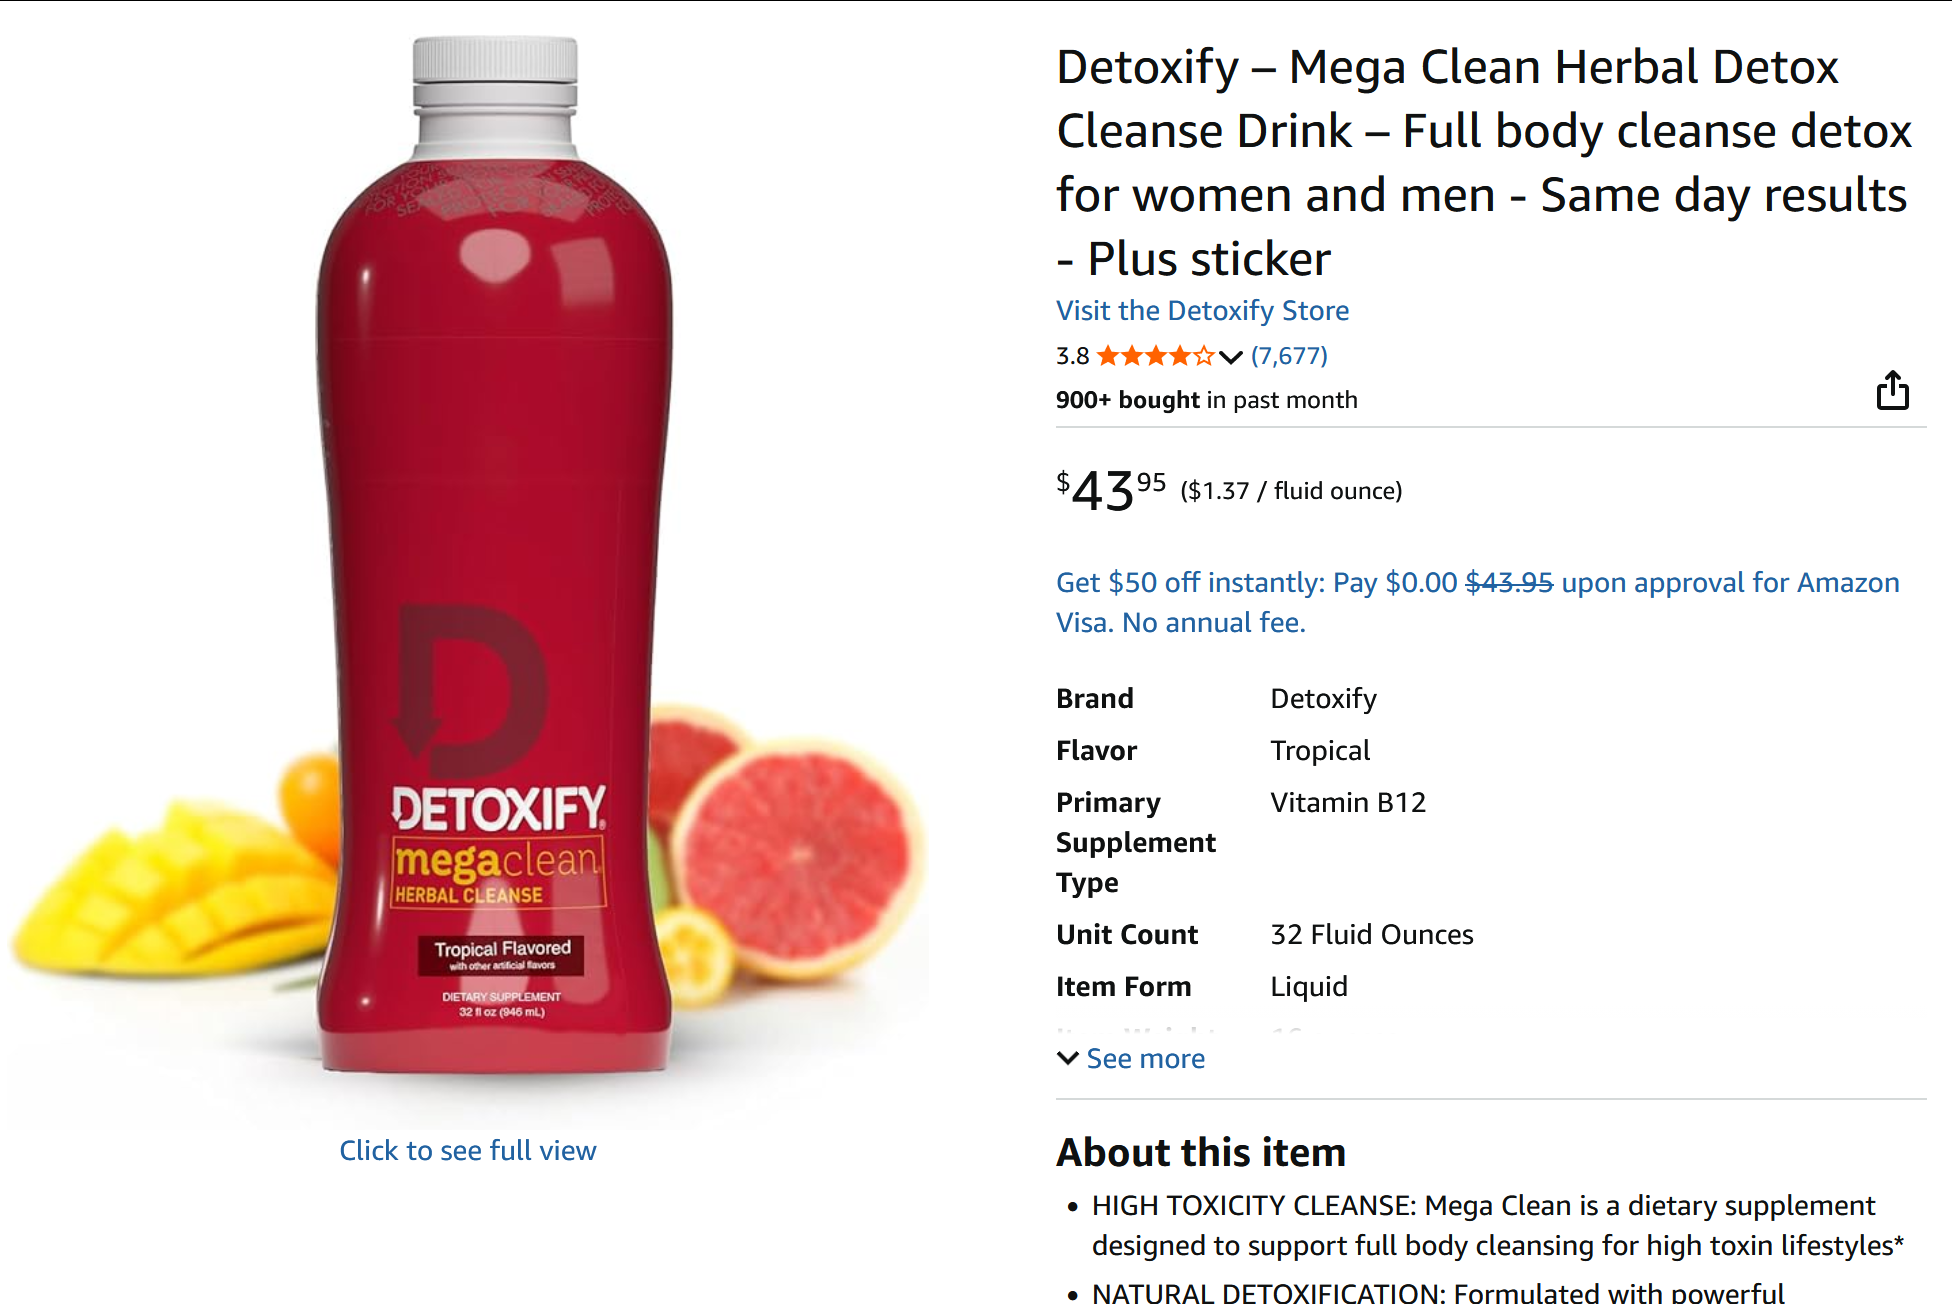The width and height of the screenshot is (1952, 1304).
Task: Visit the Detoxify Store
Action: [x=1202, y=311]
